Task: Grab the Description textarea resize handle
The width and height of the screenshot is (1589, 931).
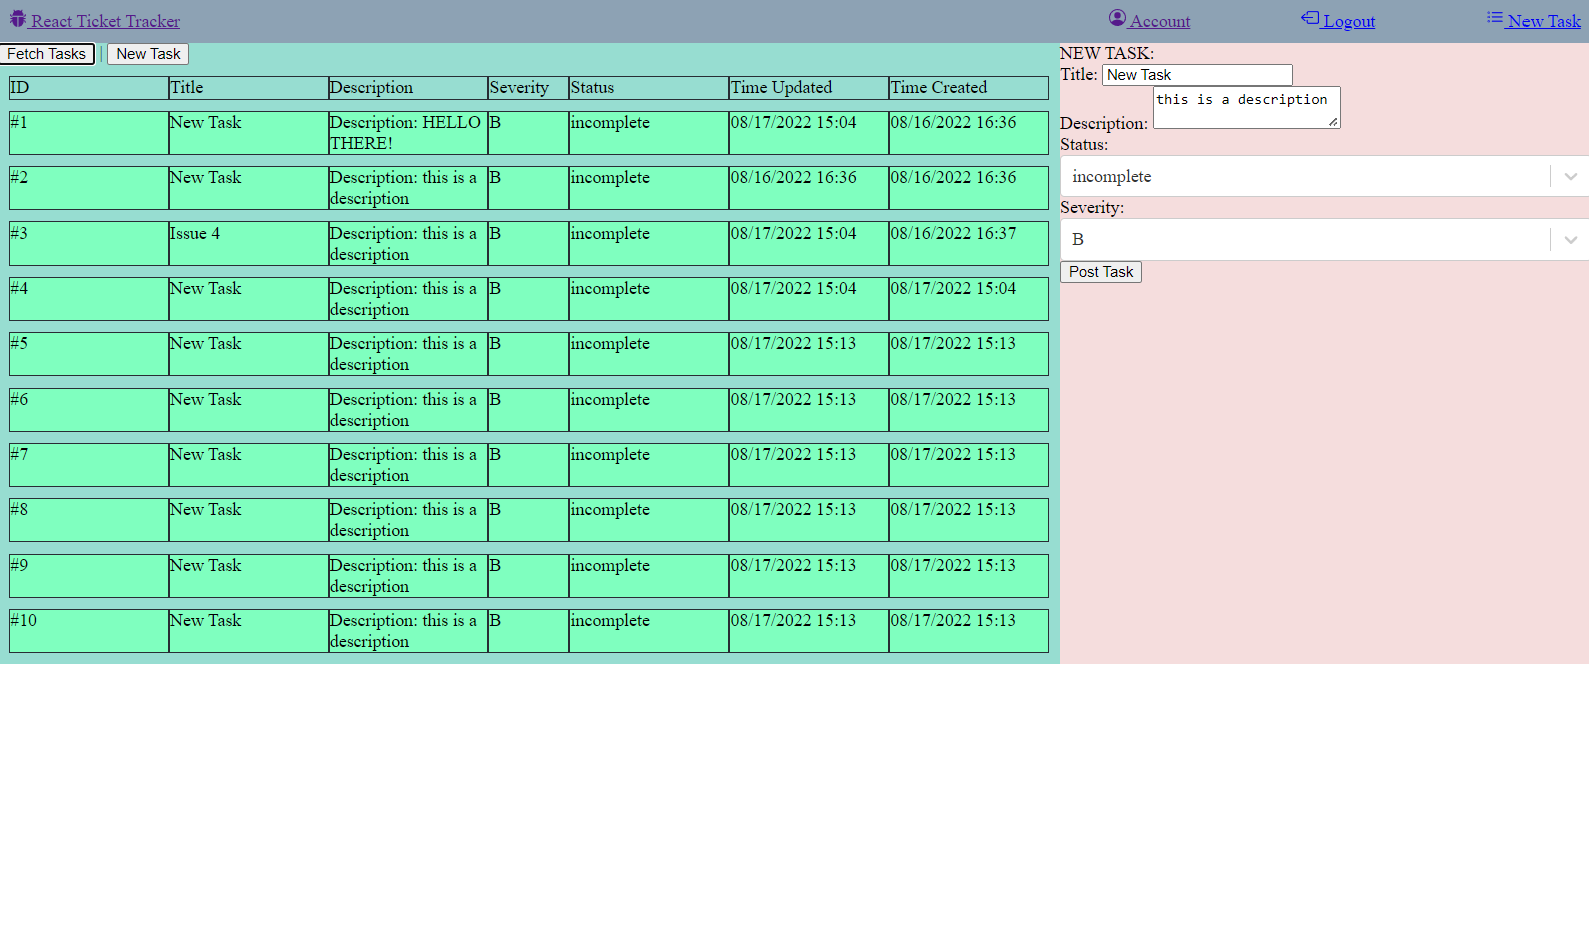Action: [1333, 122]
